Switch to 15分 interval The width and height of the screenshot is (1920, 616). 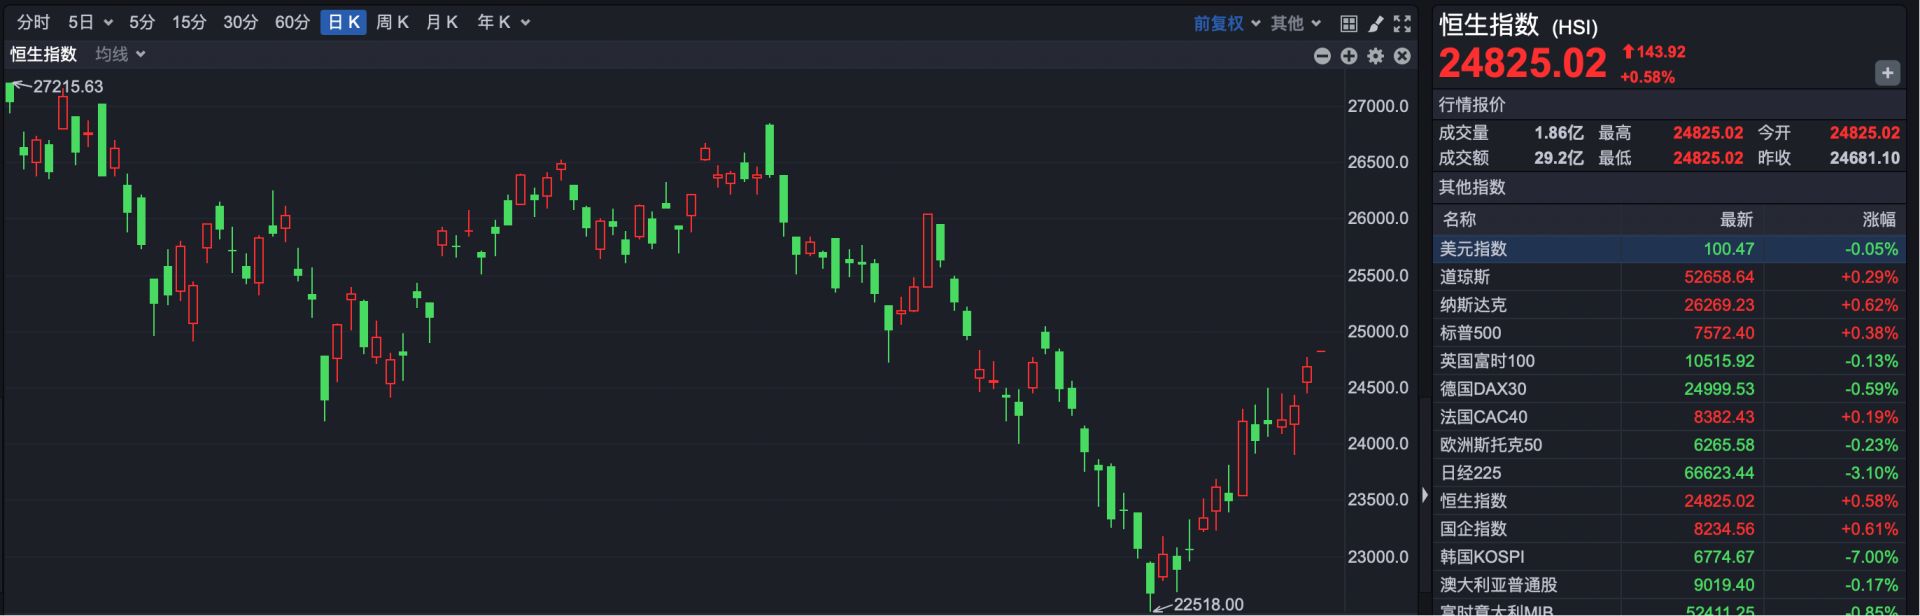pyautogui.click(x=188, y=22)
